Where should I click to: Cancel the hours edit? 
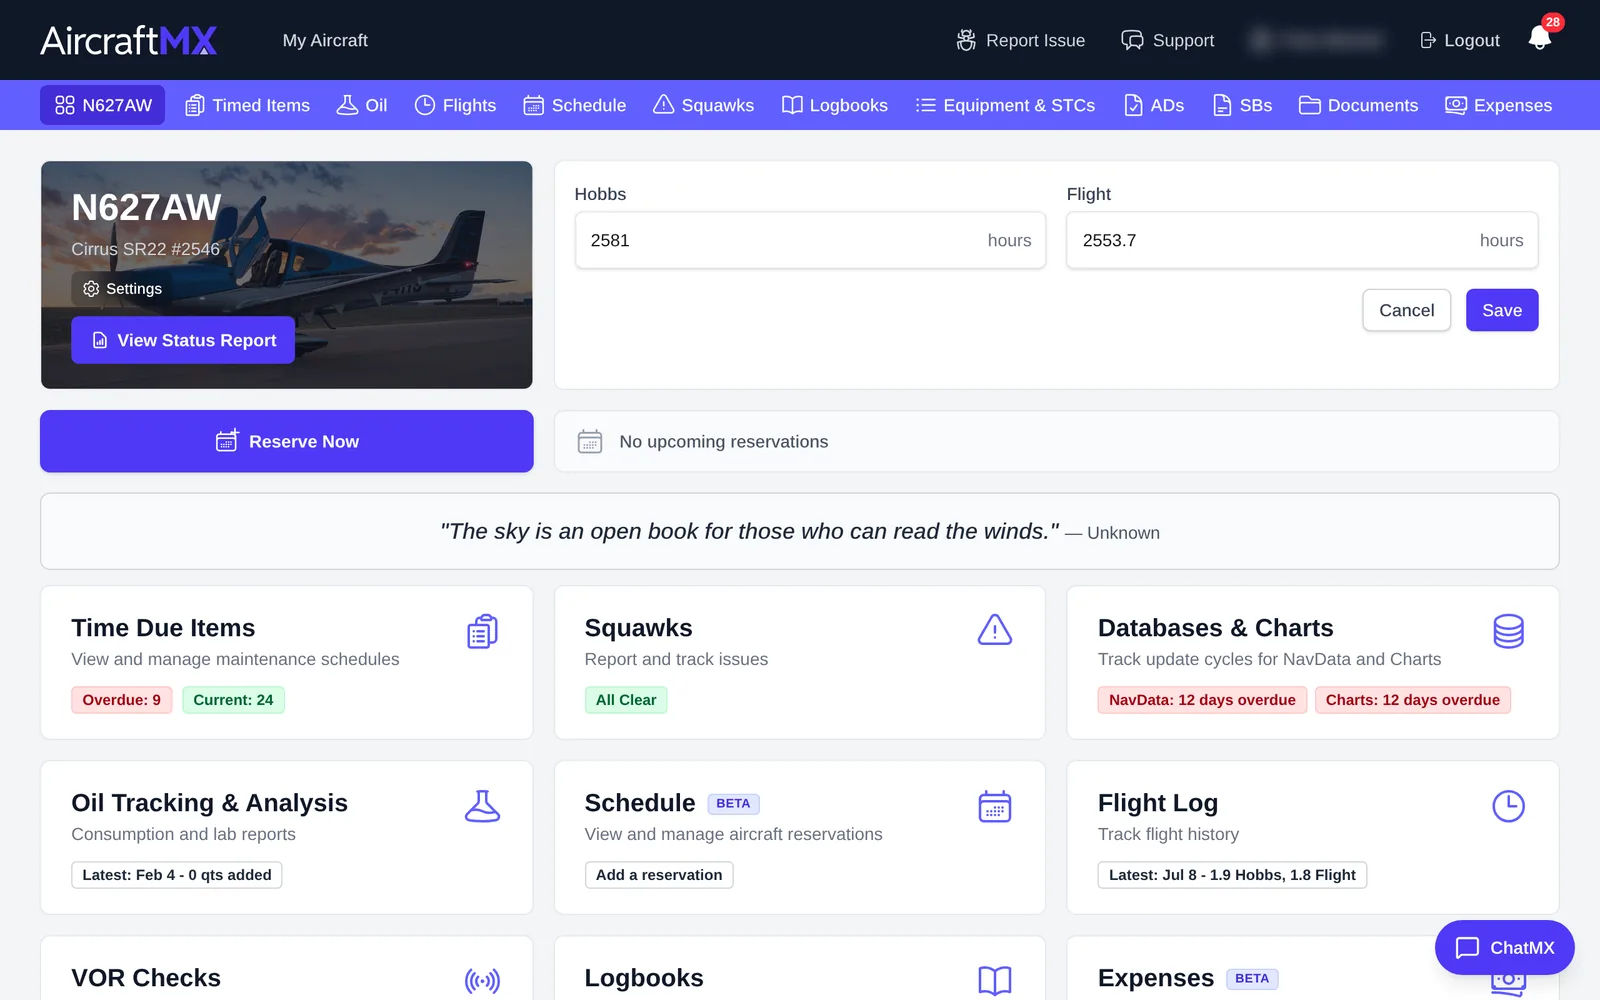coord(1406,310)
